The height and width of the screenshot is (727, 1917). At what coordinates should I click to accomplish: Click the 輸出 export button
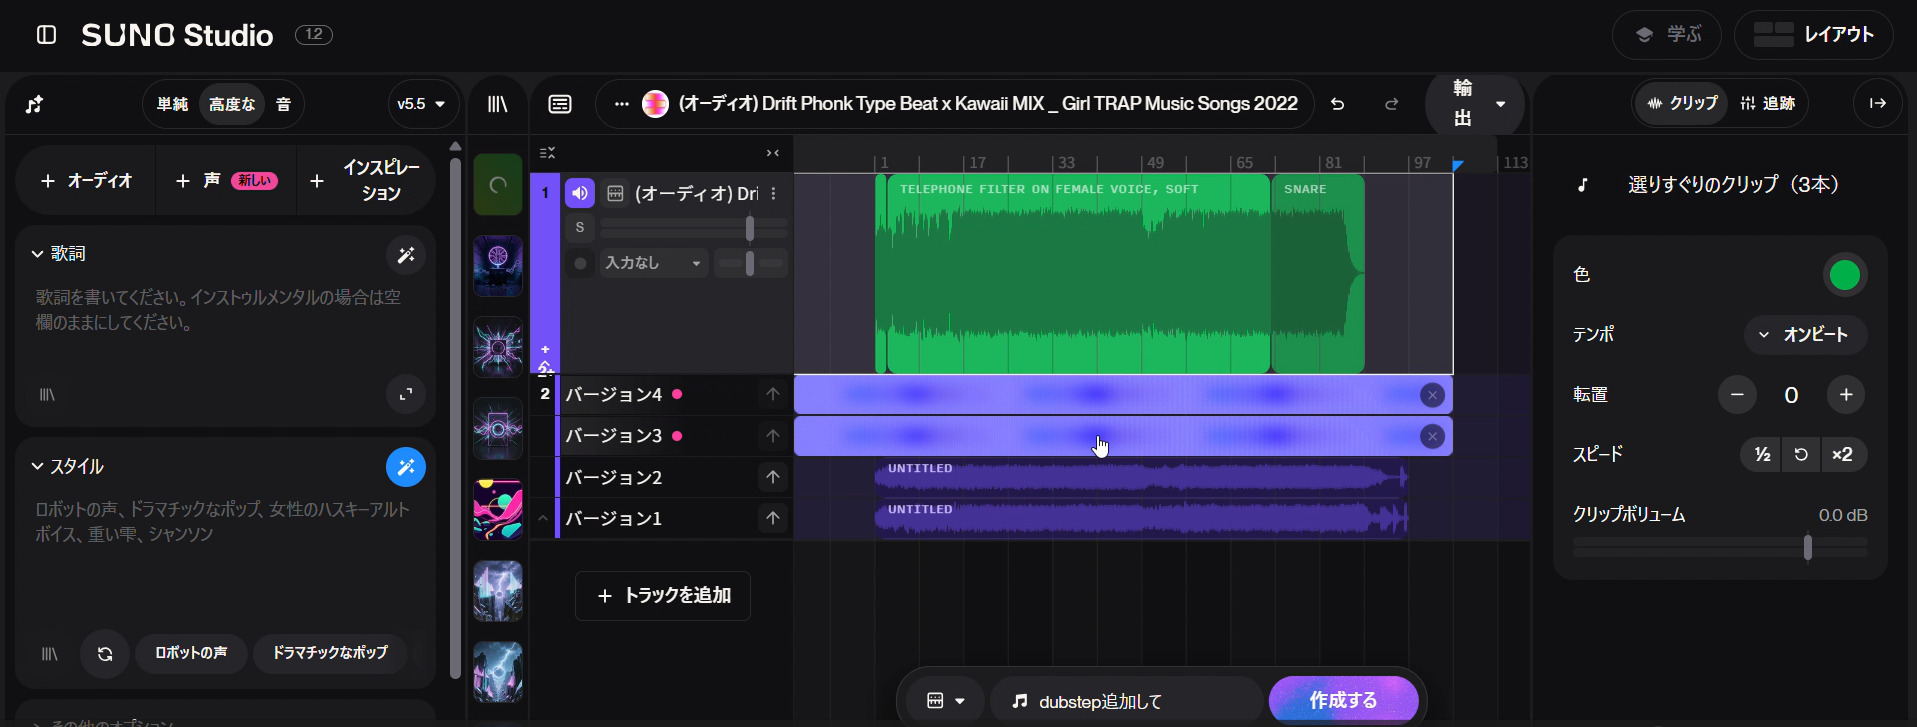[1462, 104]
